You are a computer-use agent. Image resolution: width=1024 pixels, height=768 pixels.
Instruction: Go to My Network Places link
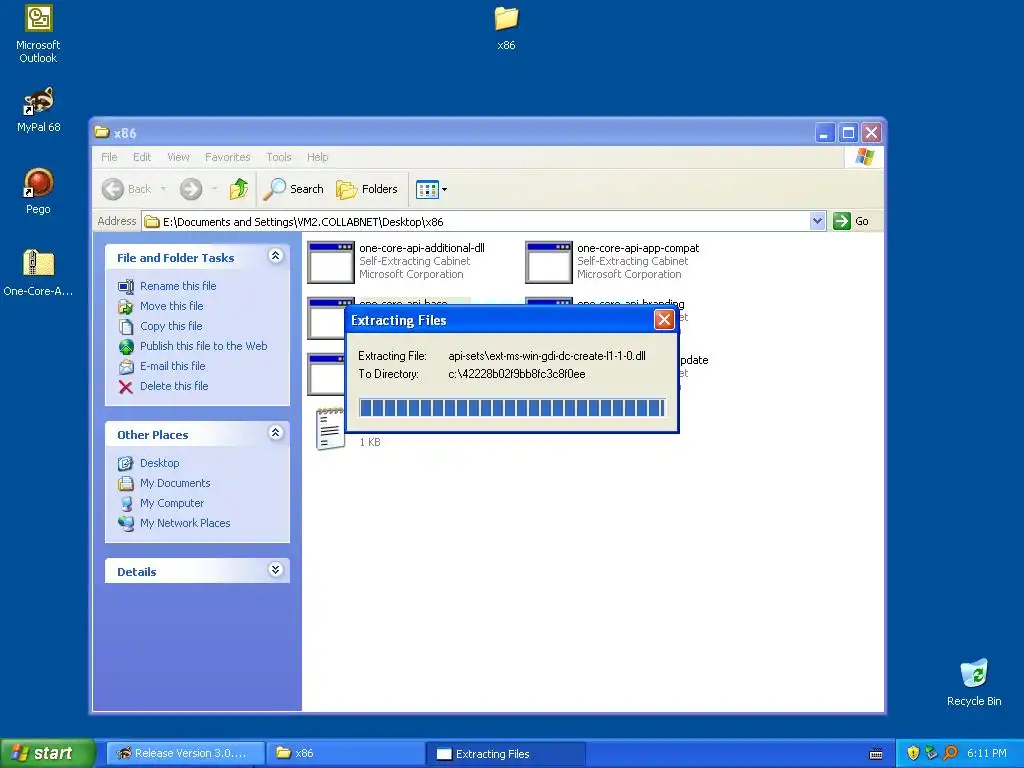point(185,523)
